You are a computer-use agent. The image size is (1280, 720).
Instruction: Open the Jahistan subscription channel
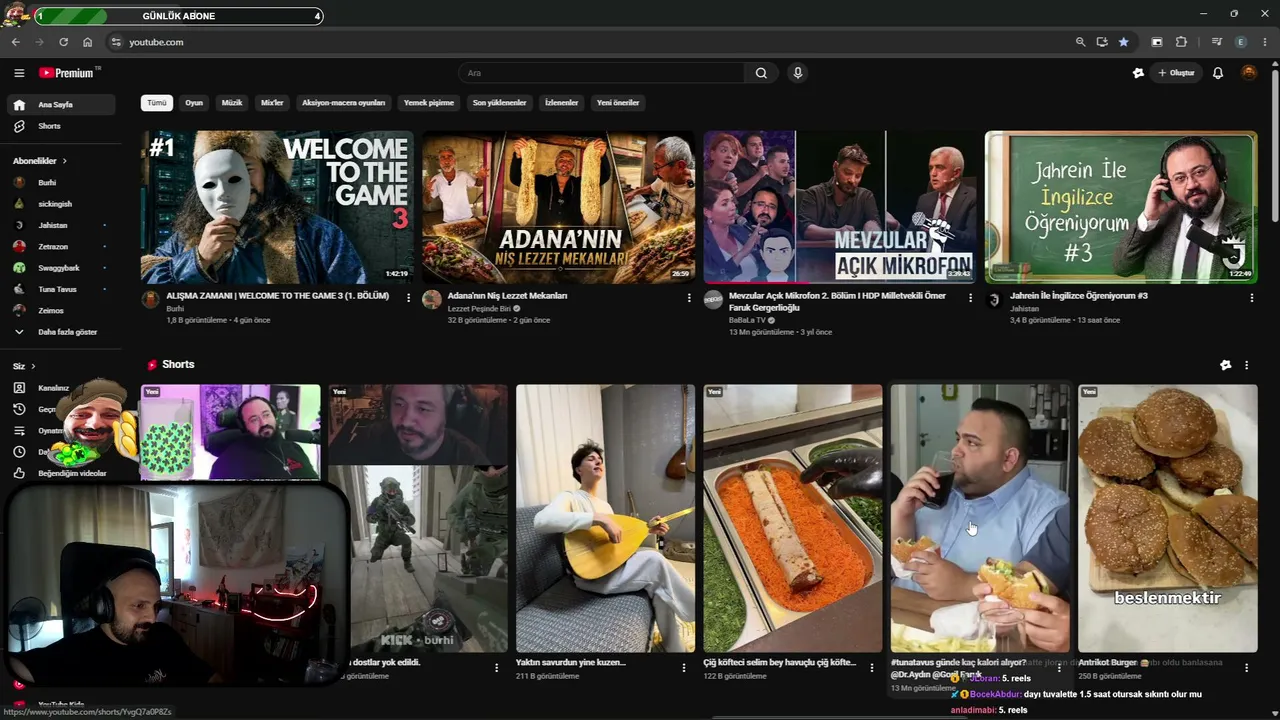60,225
